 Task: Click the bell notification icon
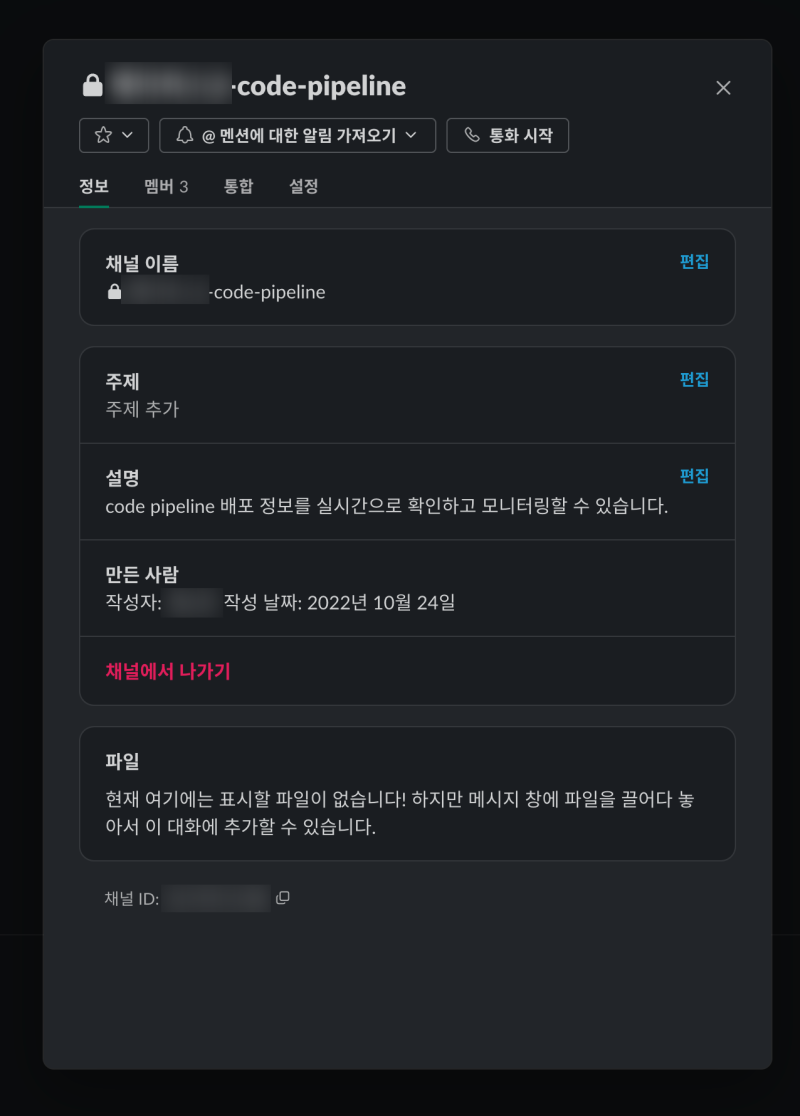click(184, 136)
